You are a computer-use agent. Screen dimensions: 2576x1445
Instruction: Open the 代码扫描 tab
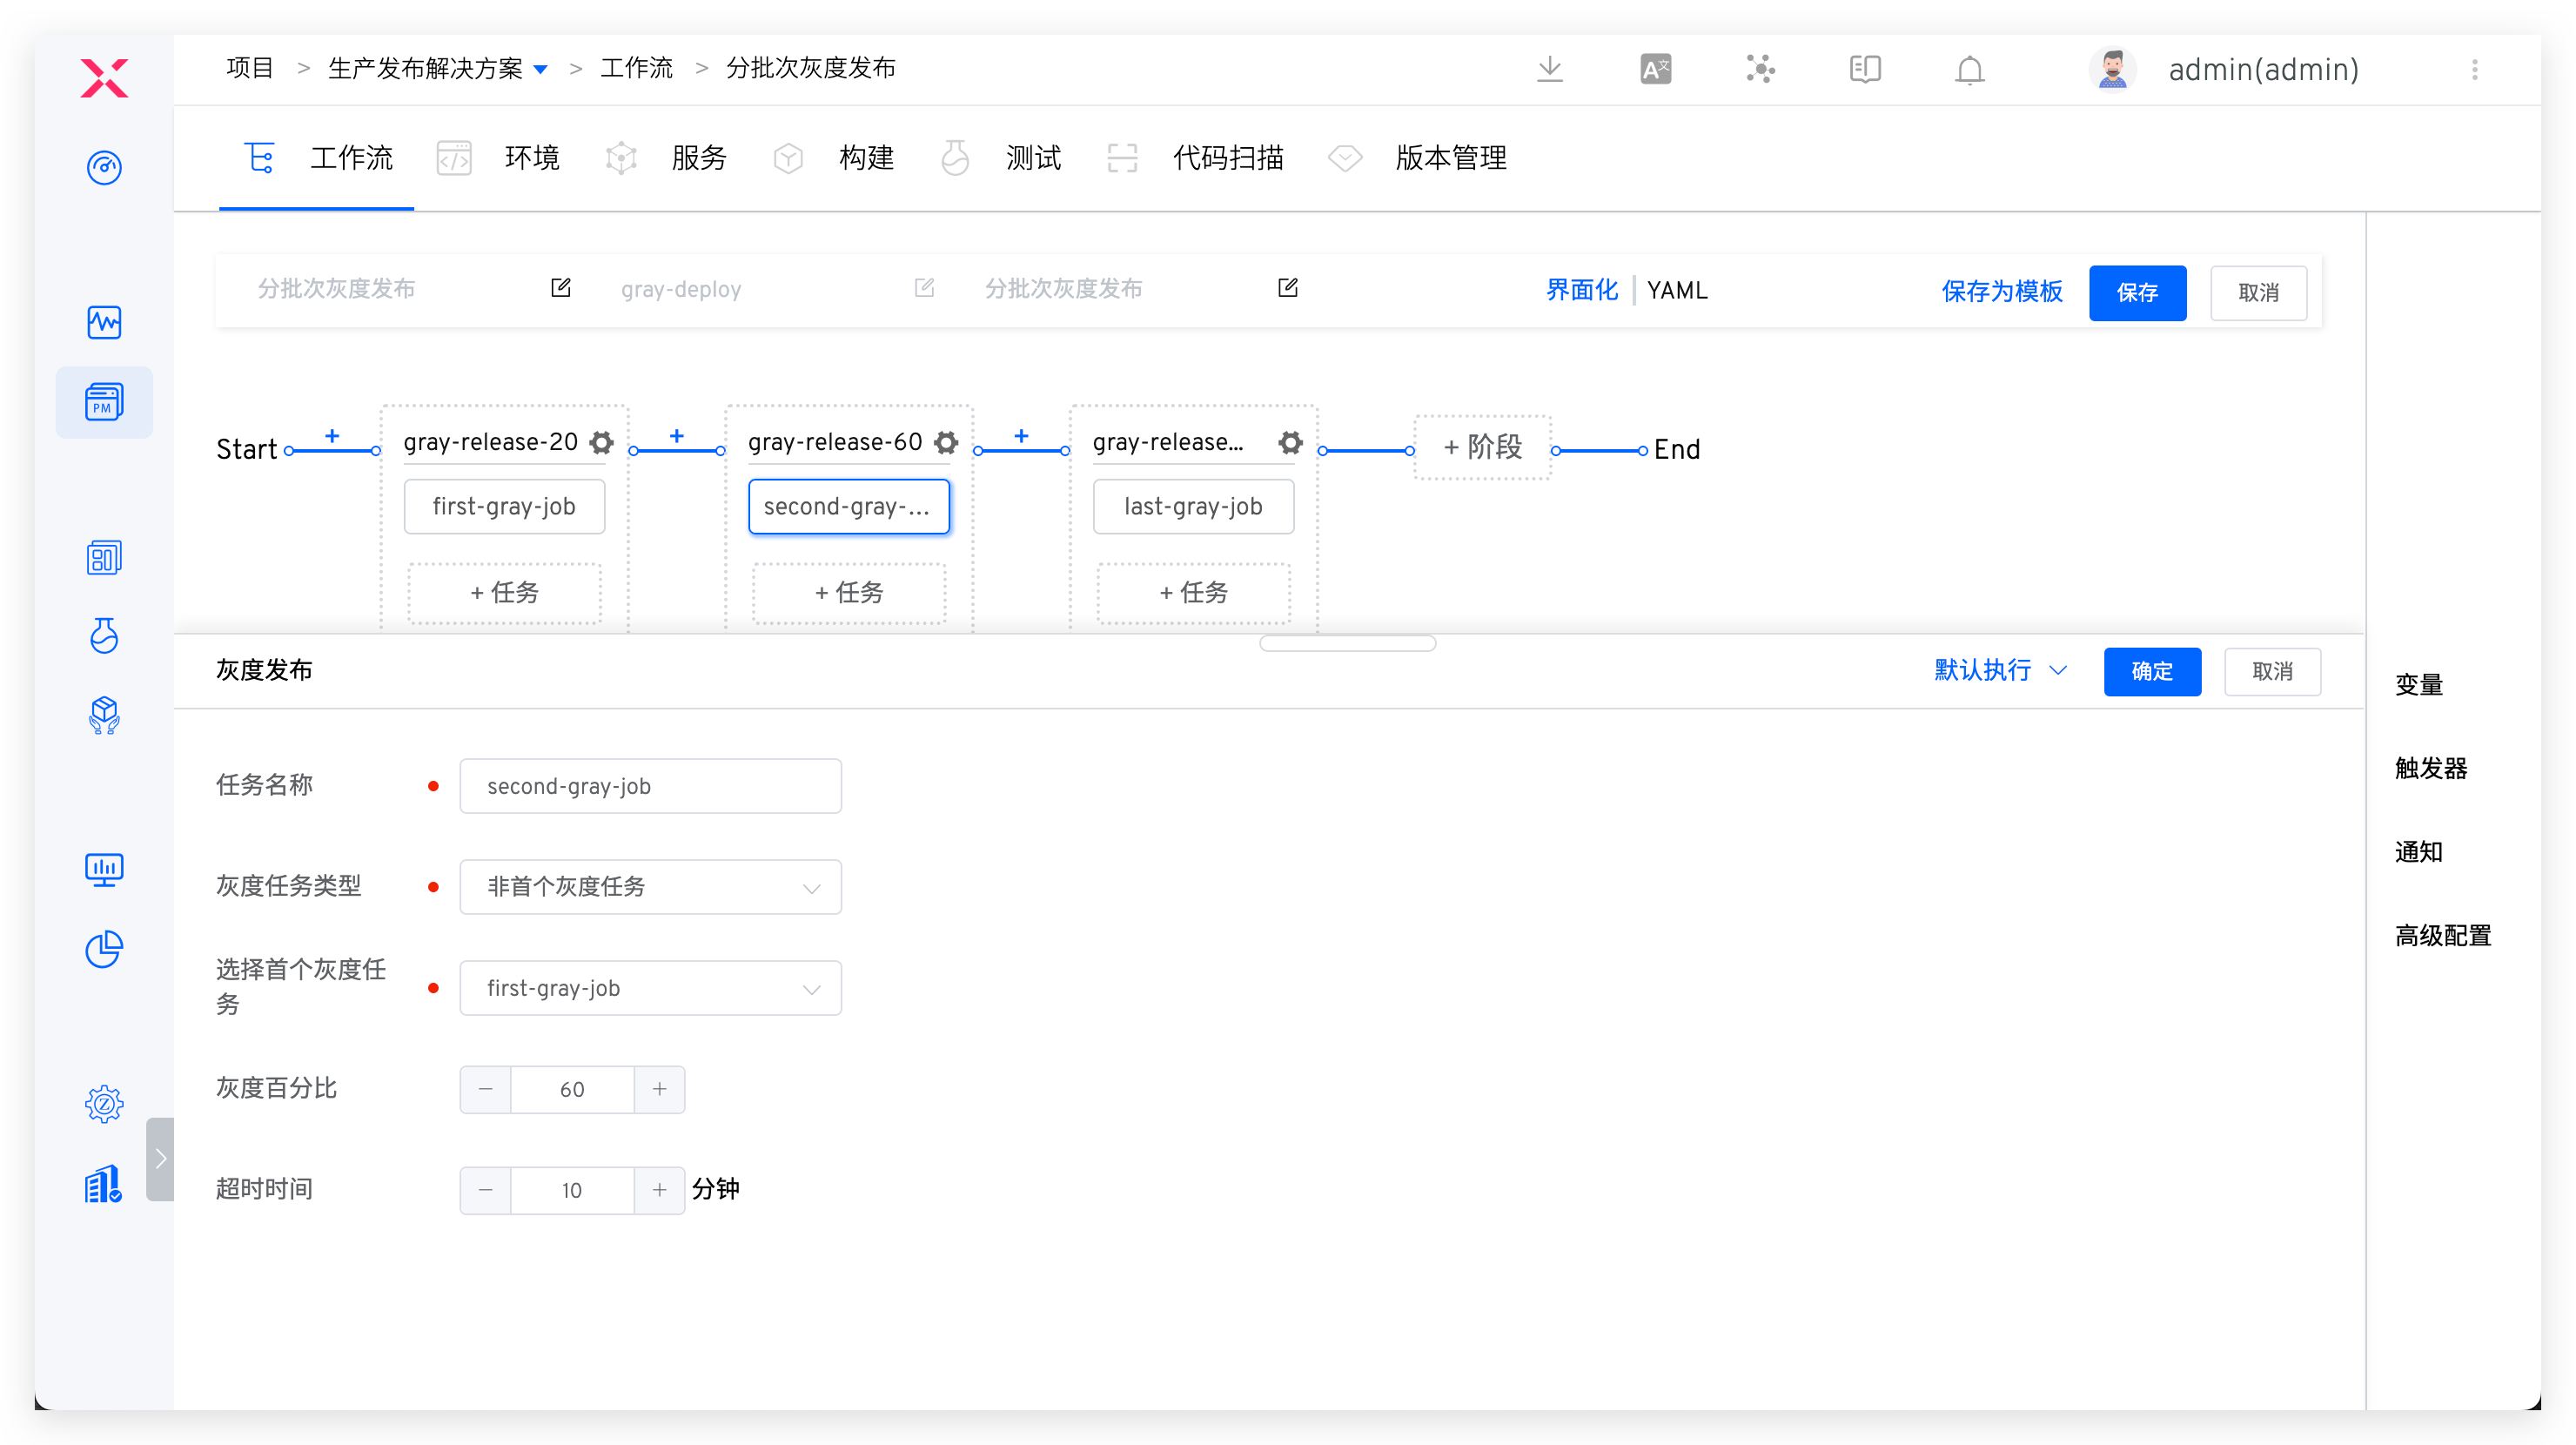point(1228,158)
